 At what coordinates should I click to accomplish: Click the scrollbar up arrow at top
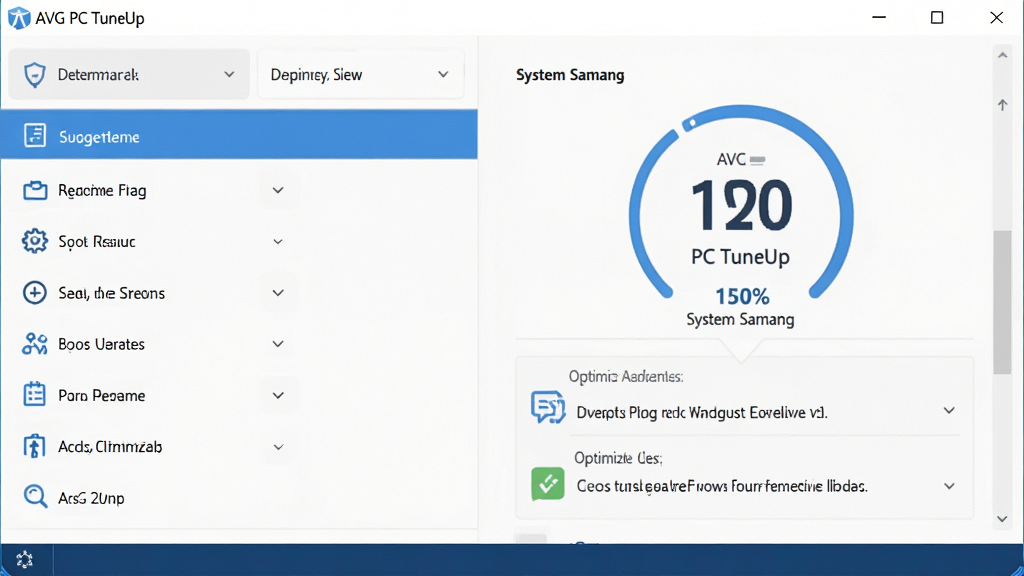[1002, 56]
